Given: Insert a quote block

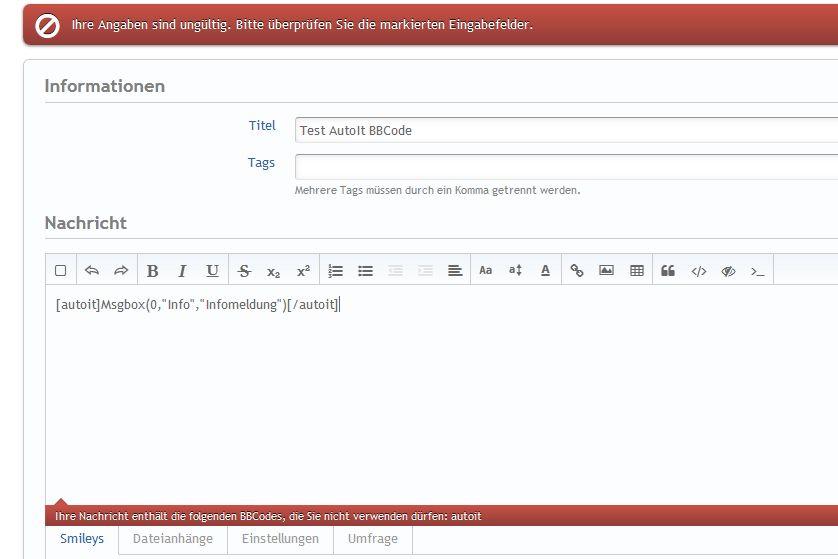Looking at the screenshot, I should (668, 270).
